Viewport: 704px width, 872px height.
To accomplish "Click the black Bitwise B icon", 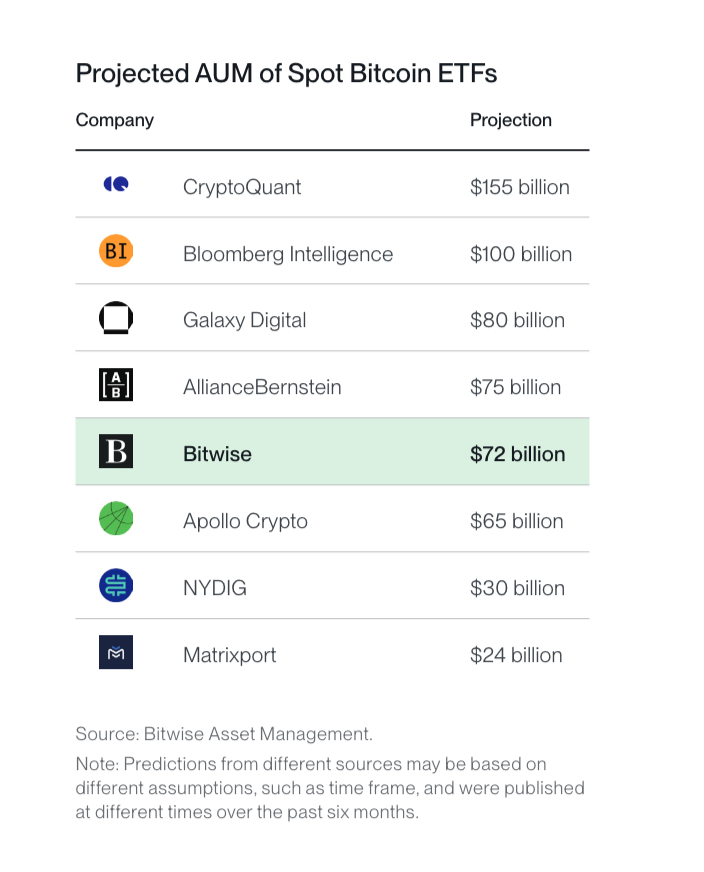I will [x=116, y=452].
